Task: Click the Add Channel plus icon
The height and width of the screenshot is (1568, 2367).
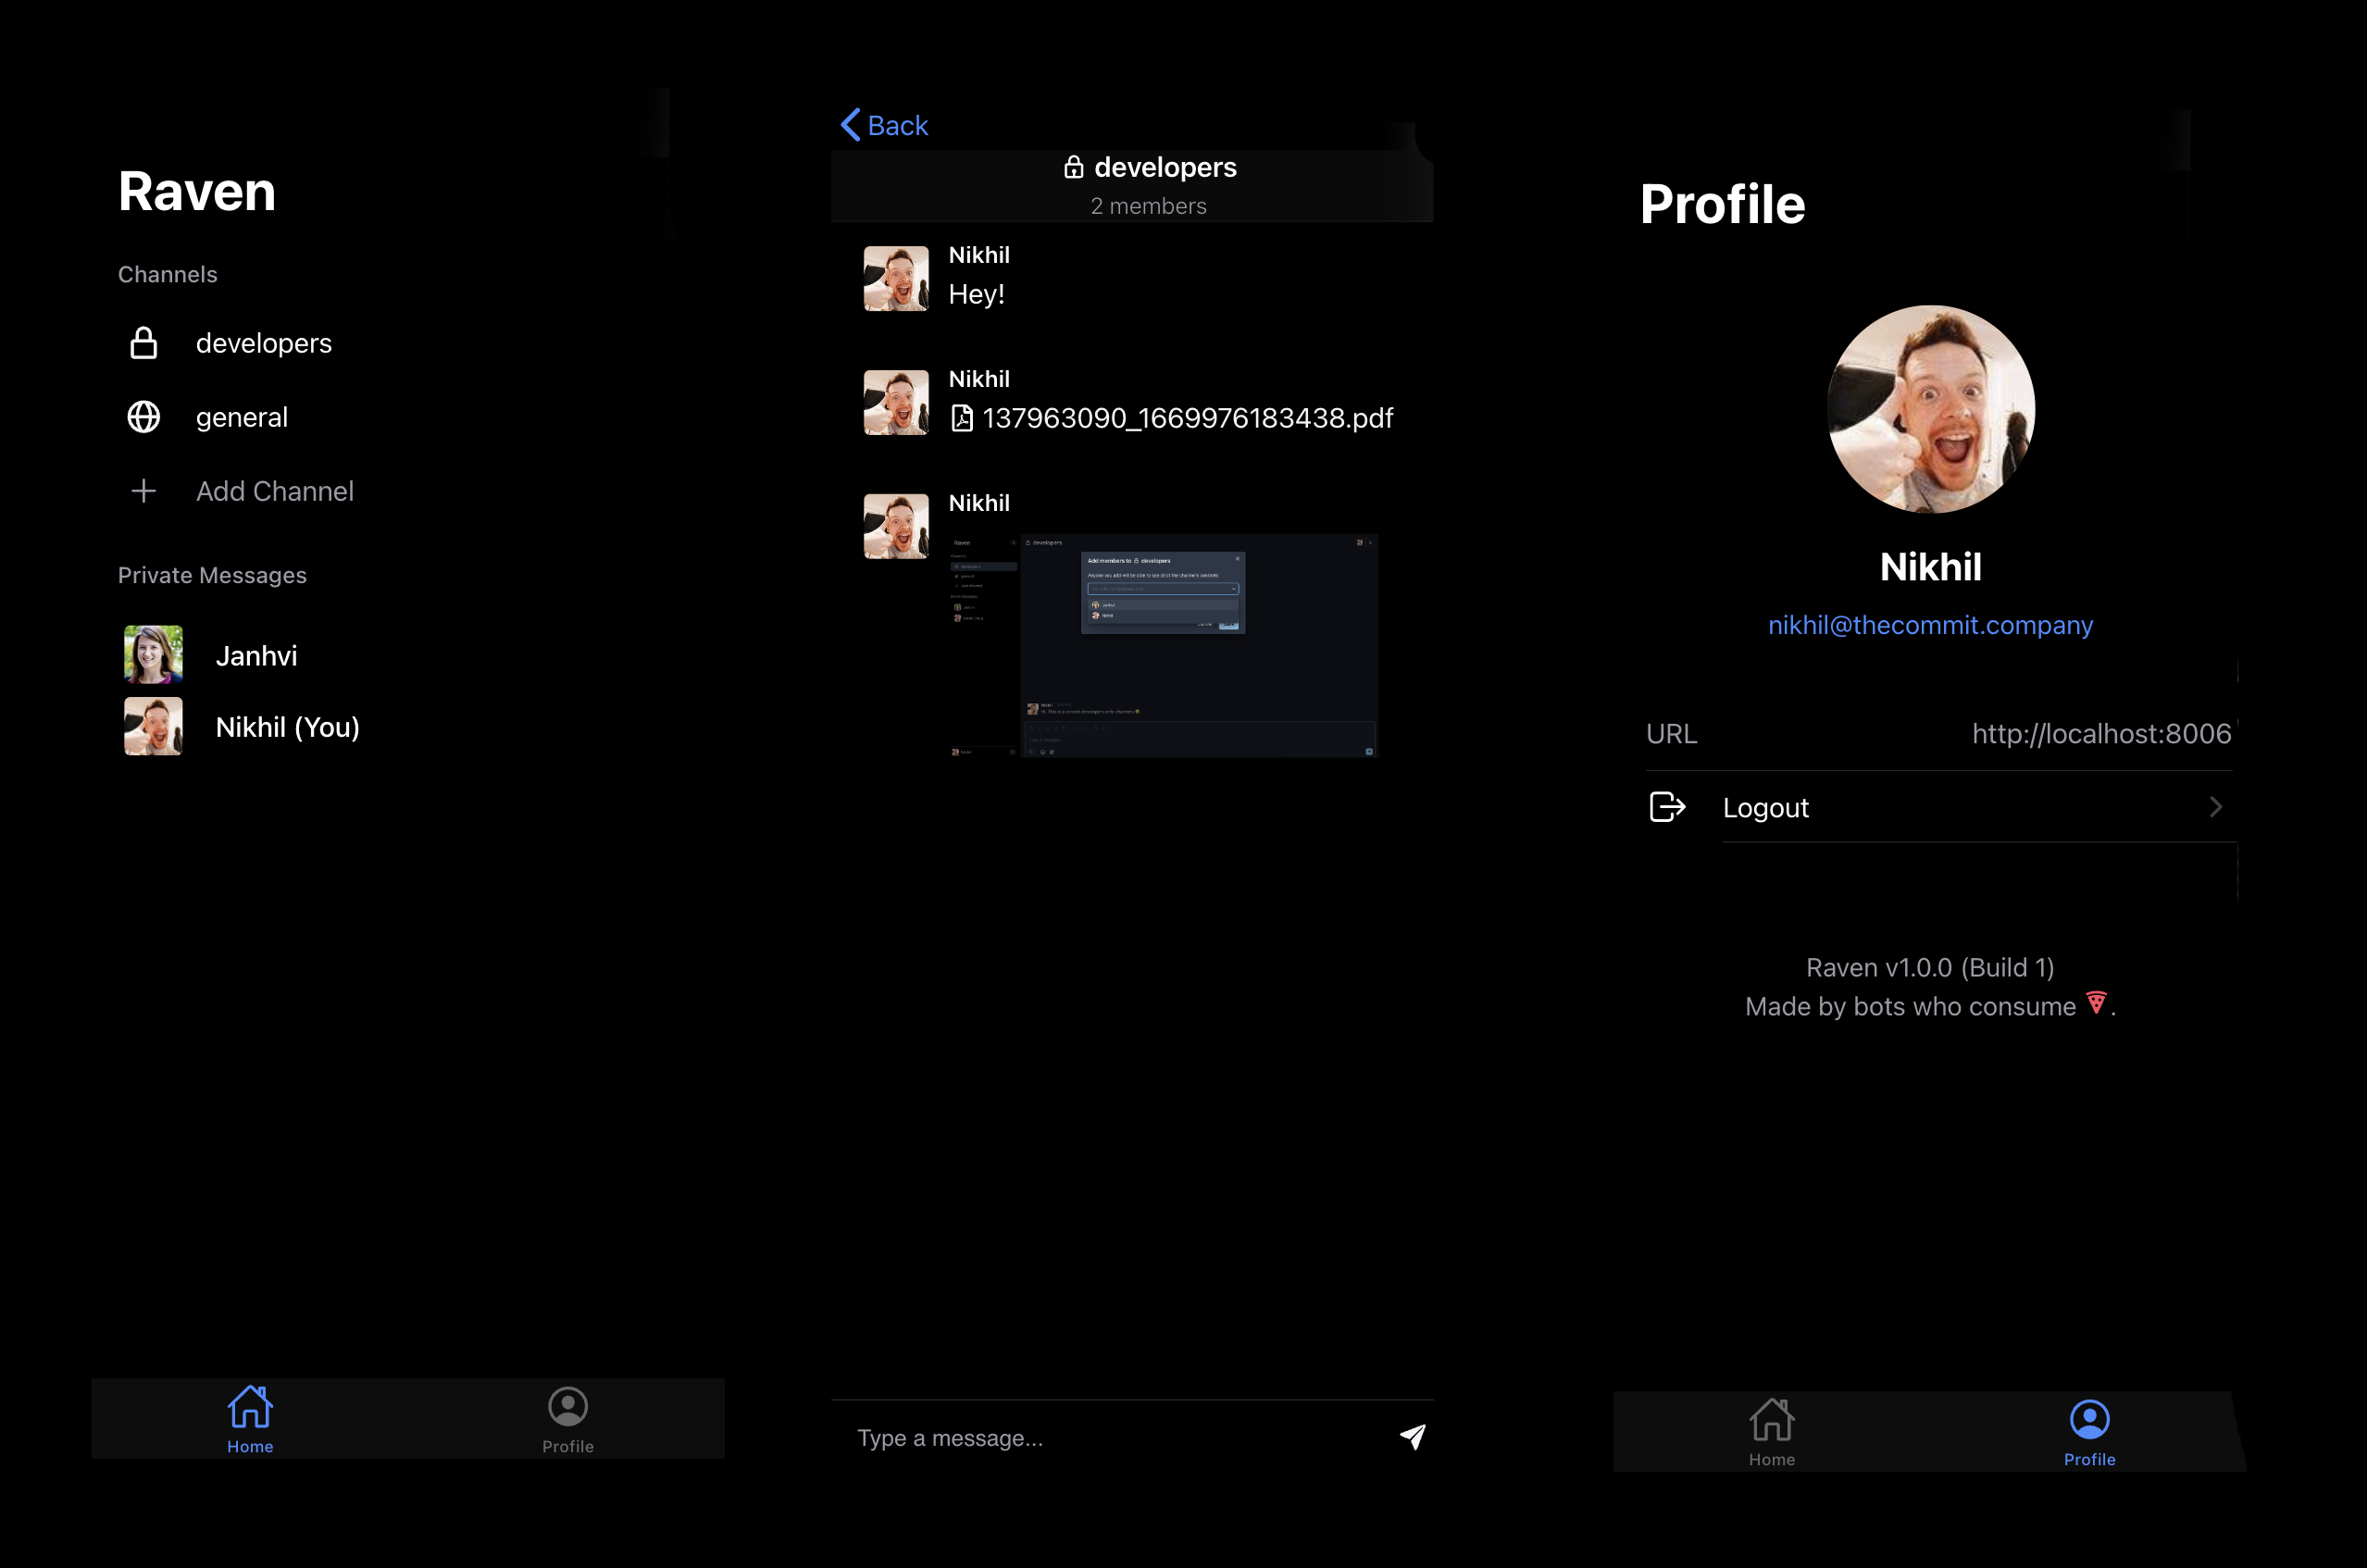Action: click(x=143, y=490)
